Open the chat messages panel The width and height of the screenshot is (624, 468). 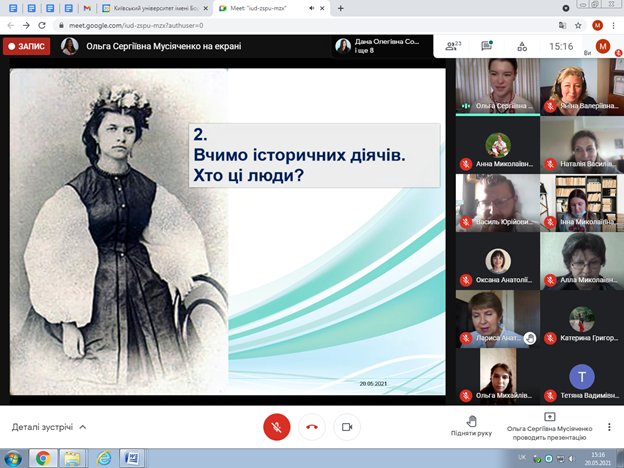(x=486, y=46)
